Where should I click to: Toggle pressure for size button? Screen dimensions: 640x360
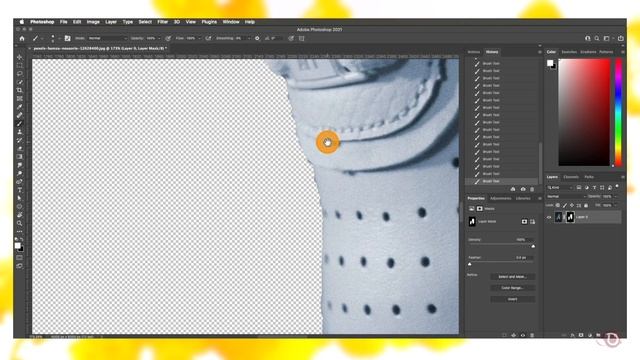(x=291, y=38)
